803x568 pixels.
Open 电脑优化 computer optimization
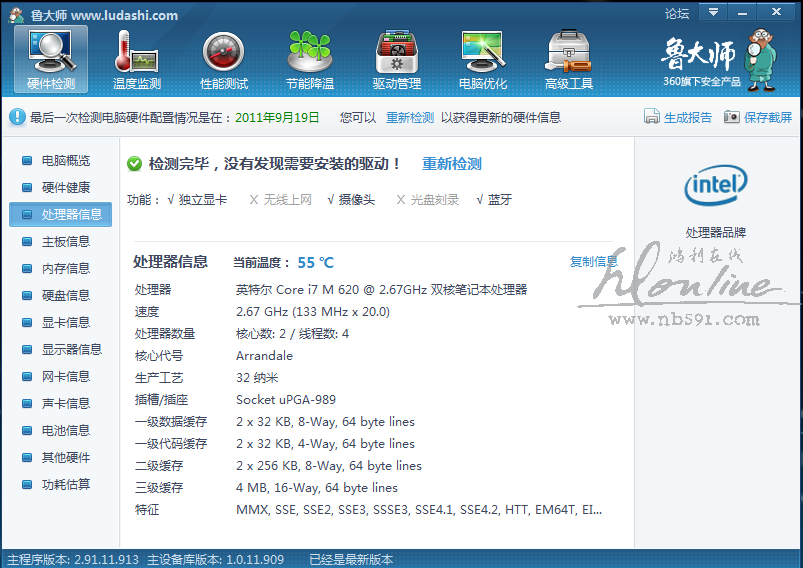click(482, 59)
